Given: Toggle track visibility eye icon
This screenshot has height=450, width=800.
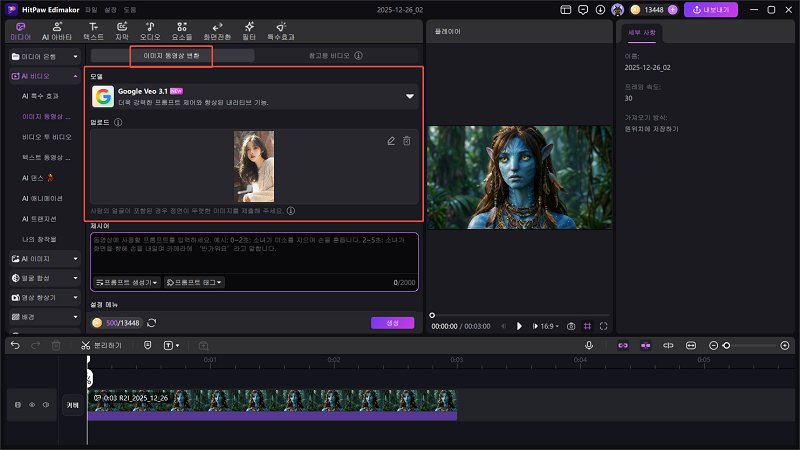Looking at the screenshot, I should (31, 405).
